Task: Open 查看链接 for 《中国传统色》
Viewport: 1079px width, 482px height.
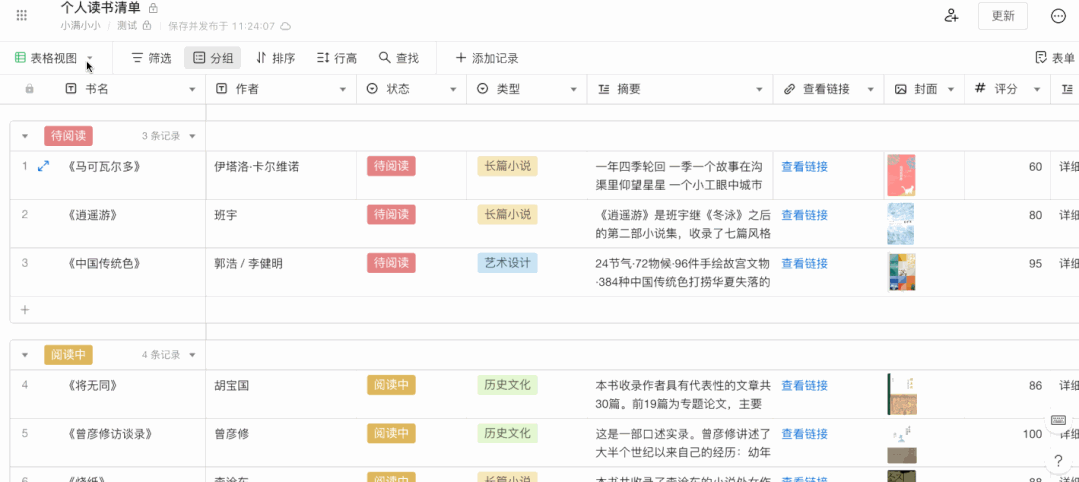Action: coord(804,263)
